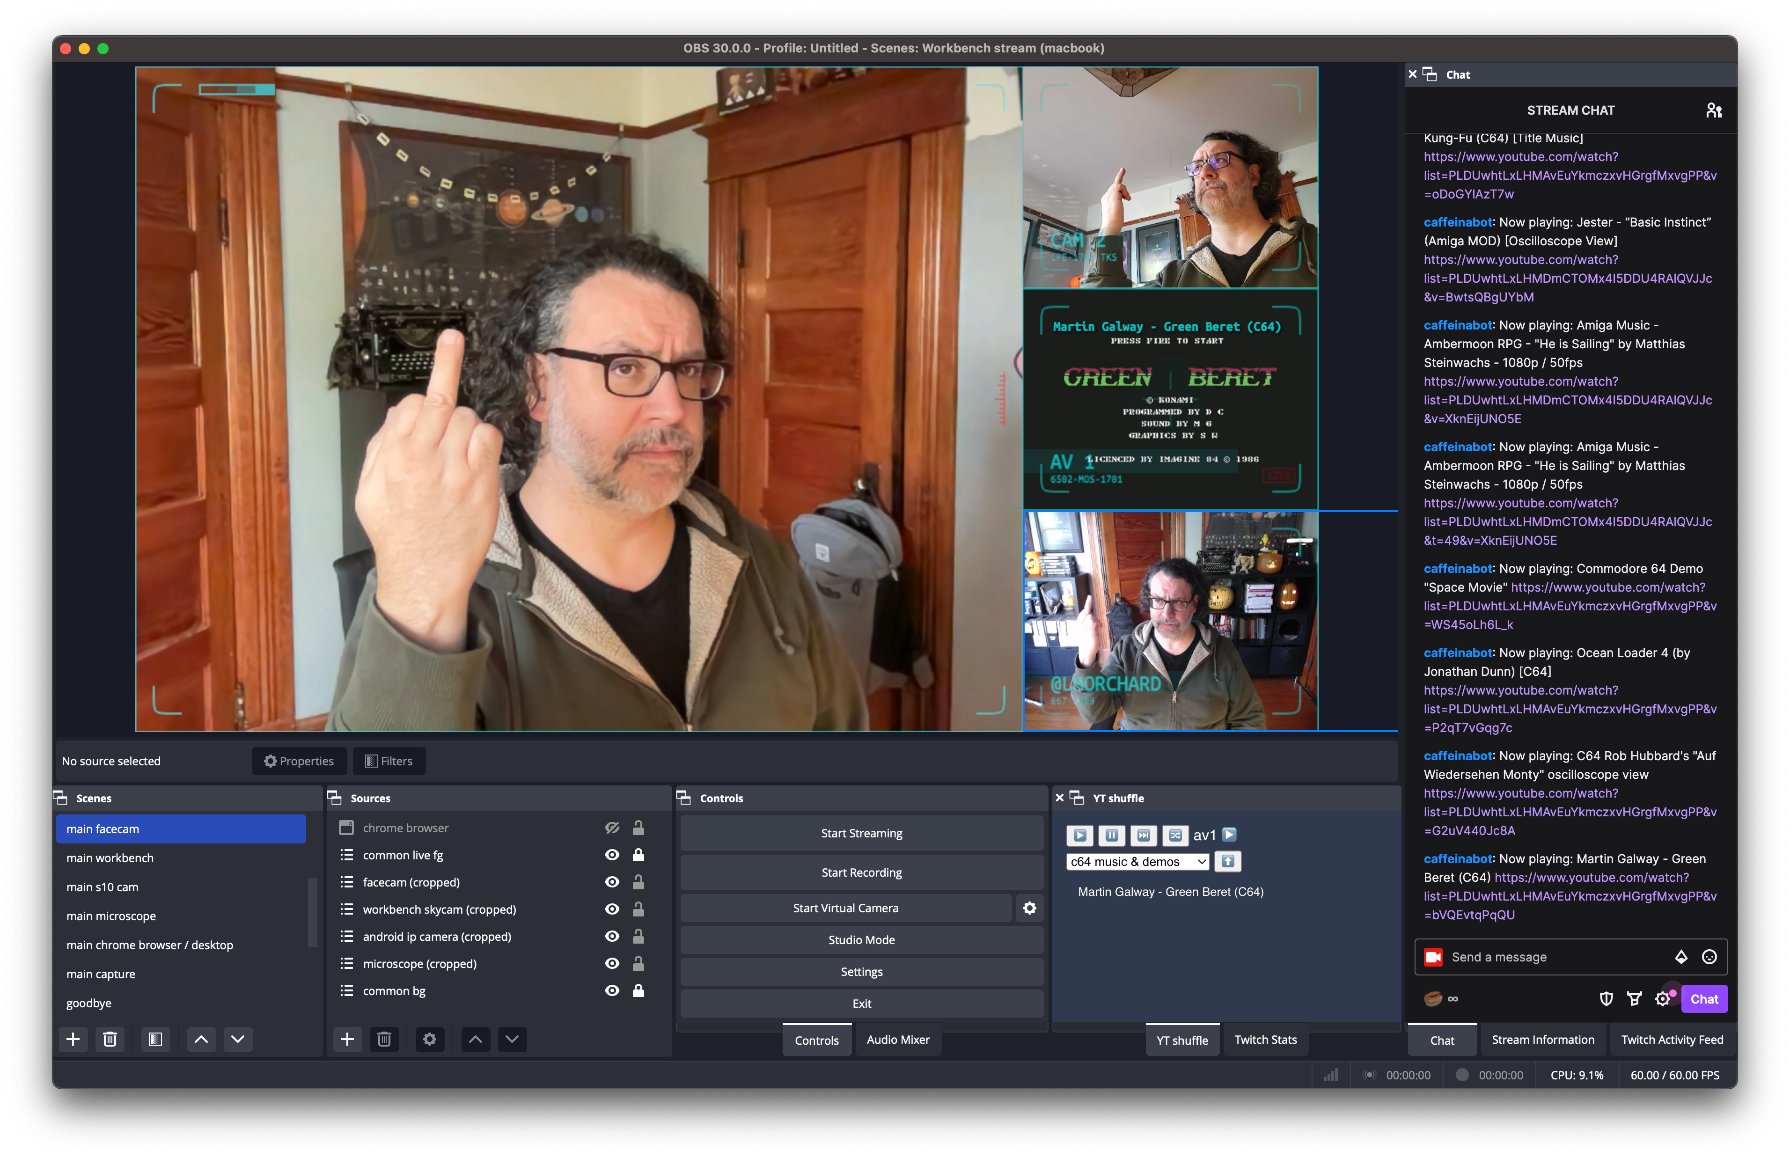
Task: Move selected source down with arrow
Action: [512, 1039]
